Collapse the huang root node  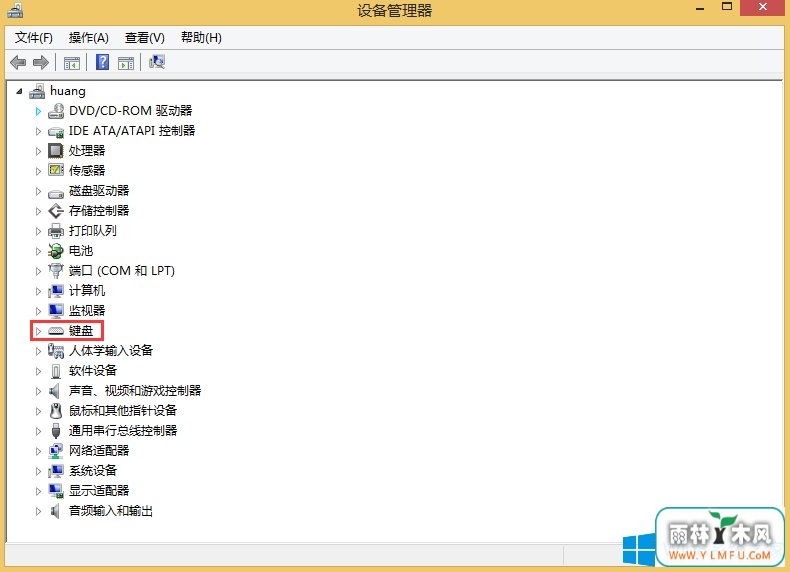(19, 91)
